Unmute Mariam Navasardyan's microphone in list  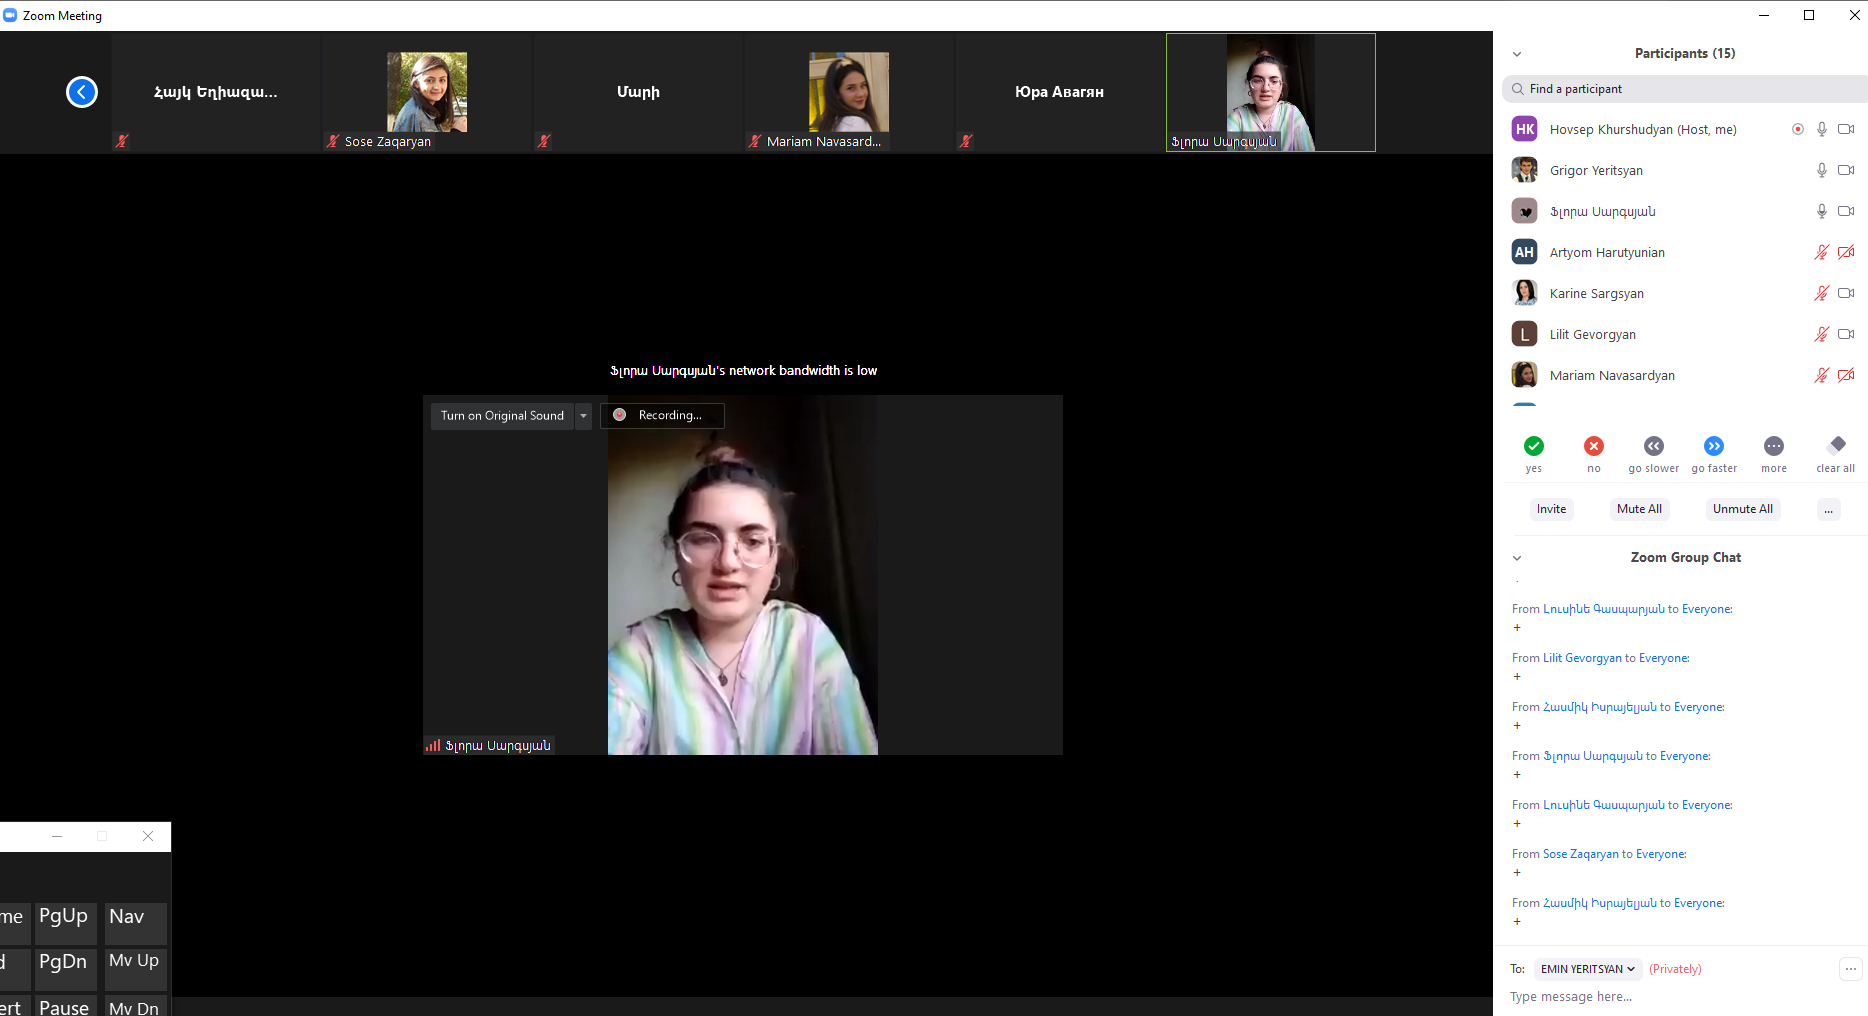click(x=1822, y=375)
